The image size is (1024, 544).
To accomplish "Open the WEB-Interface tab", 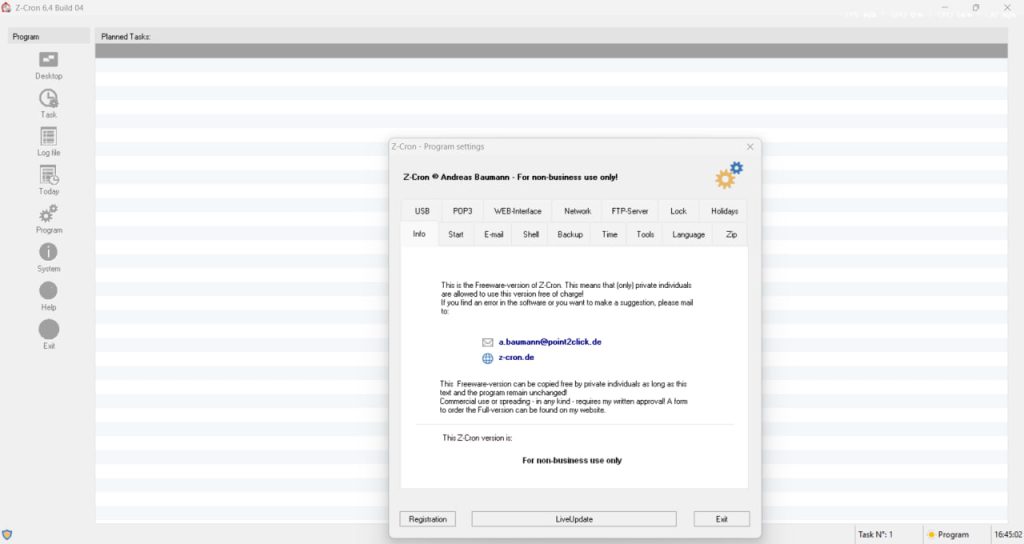I will (517, 211).
